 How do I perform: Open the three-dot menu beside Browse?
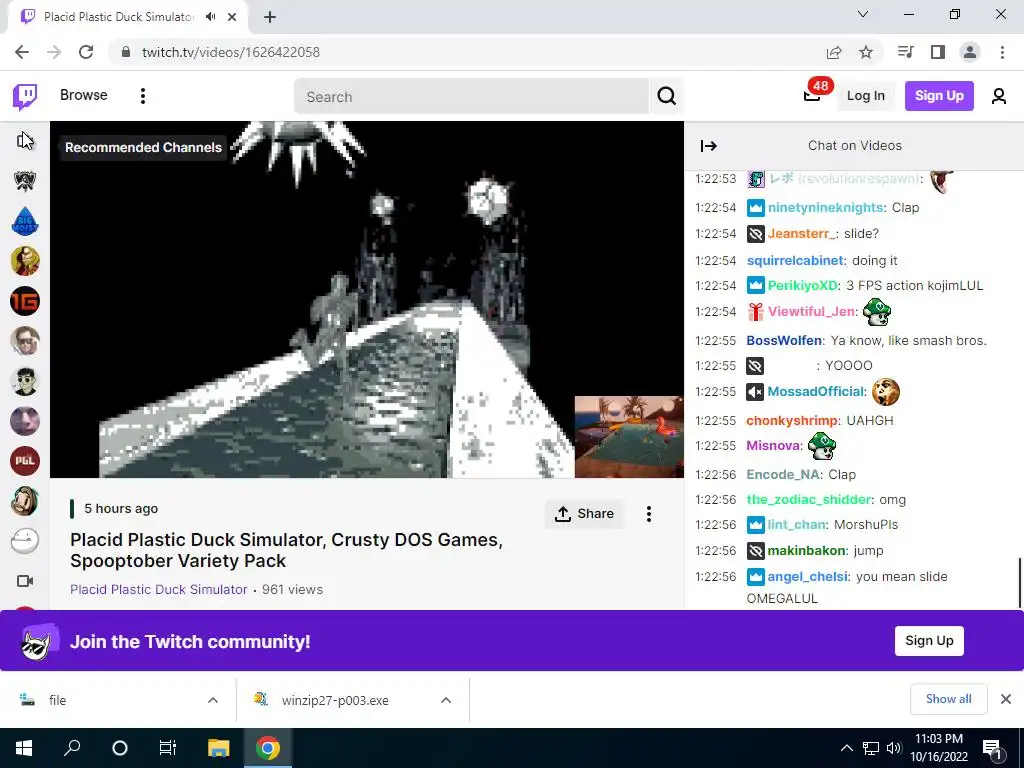[142, 96]
